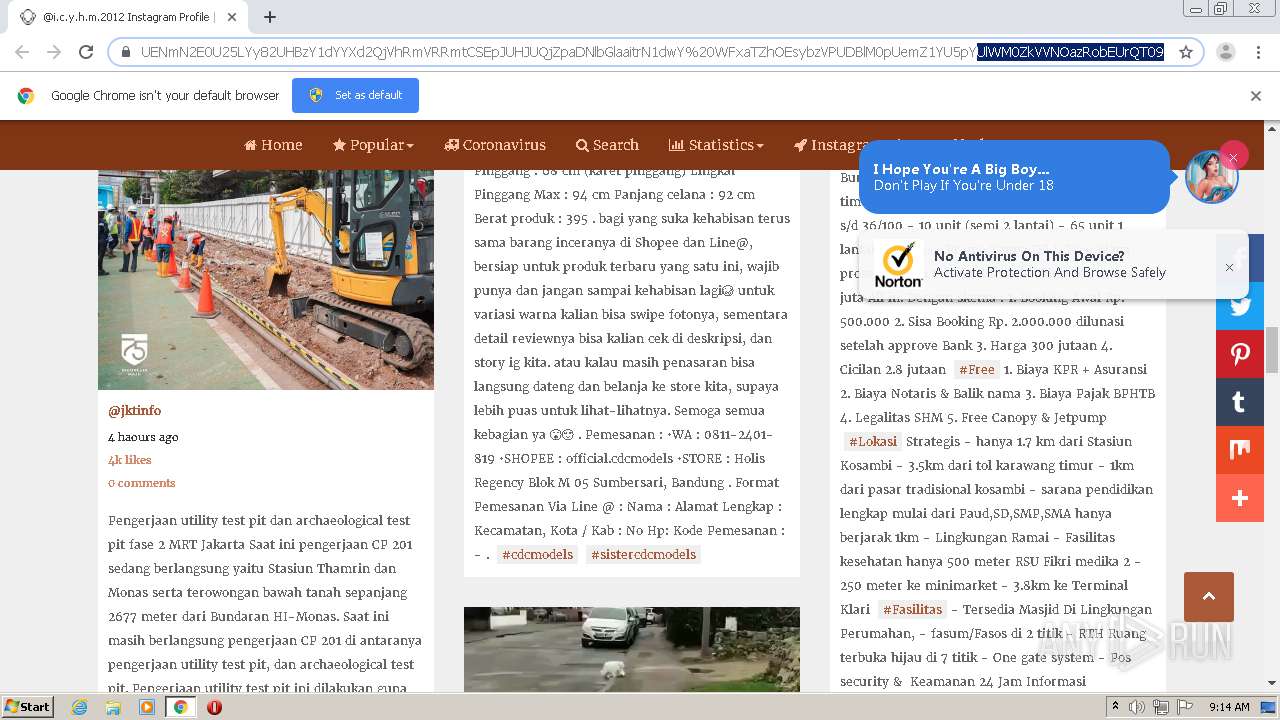Share on Twitter via sidebar icon
Image resolution: width=1280 pixels, height=720 pixels.
(1240, 306)
